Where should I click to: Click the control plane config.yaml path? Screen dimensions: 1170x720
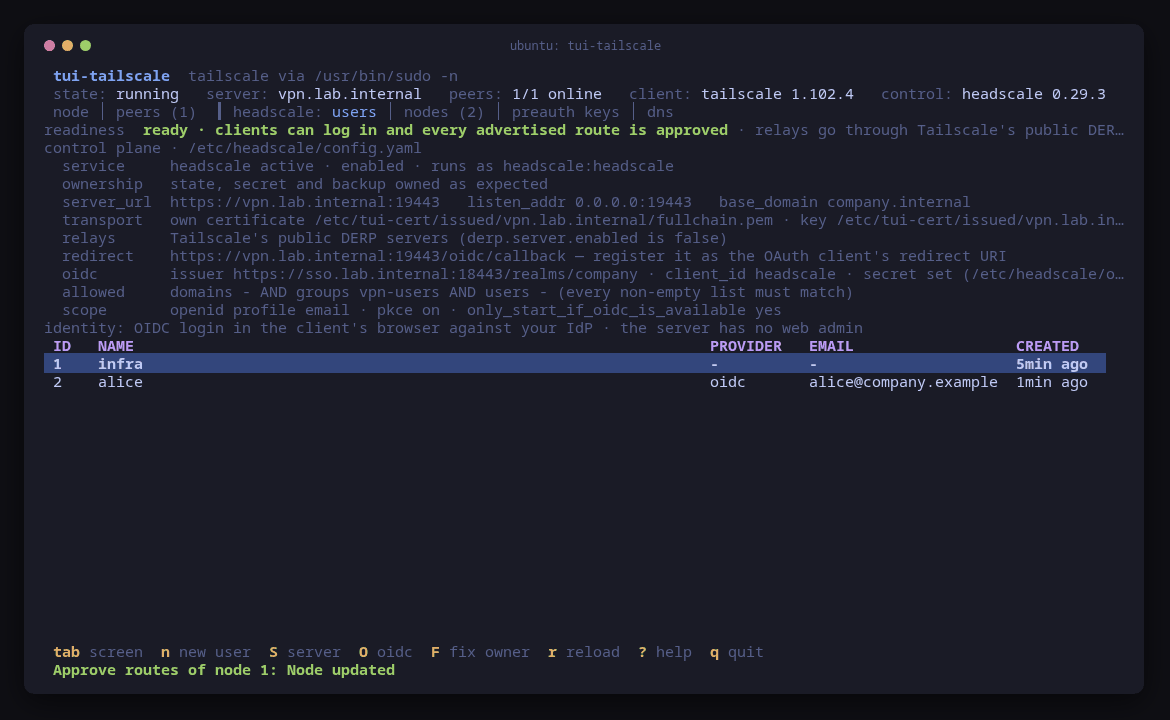304,148
